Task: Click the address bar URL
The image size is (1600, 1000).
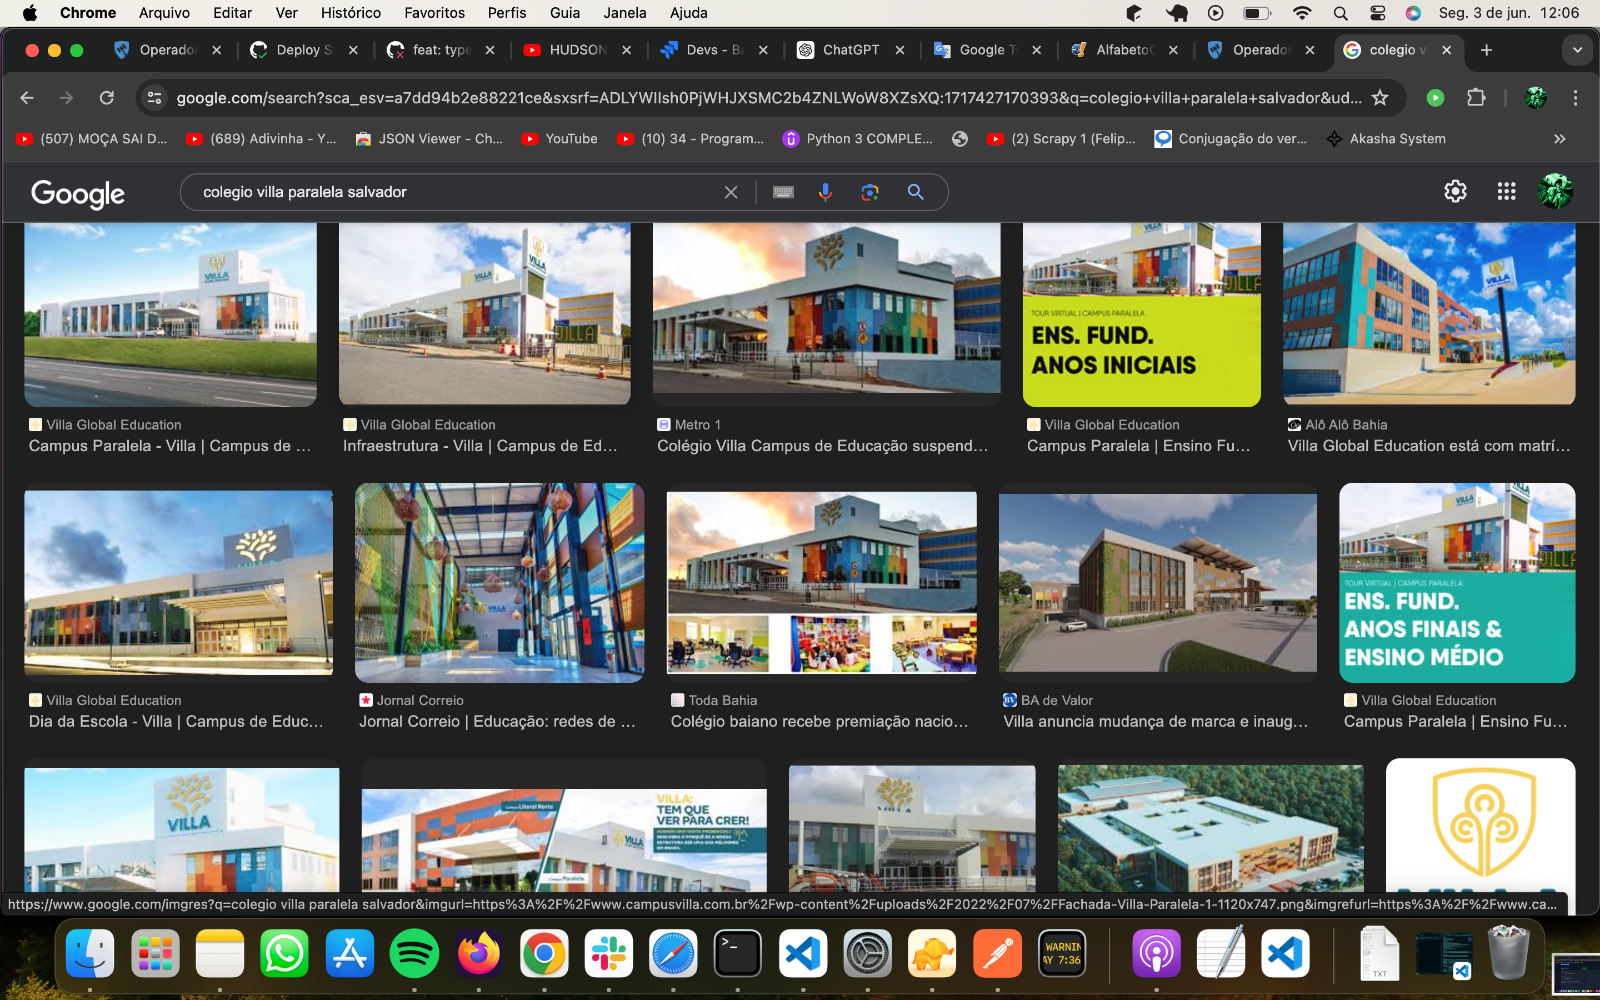Action: pos(768,98)
